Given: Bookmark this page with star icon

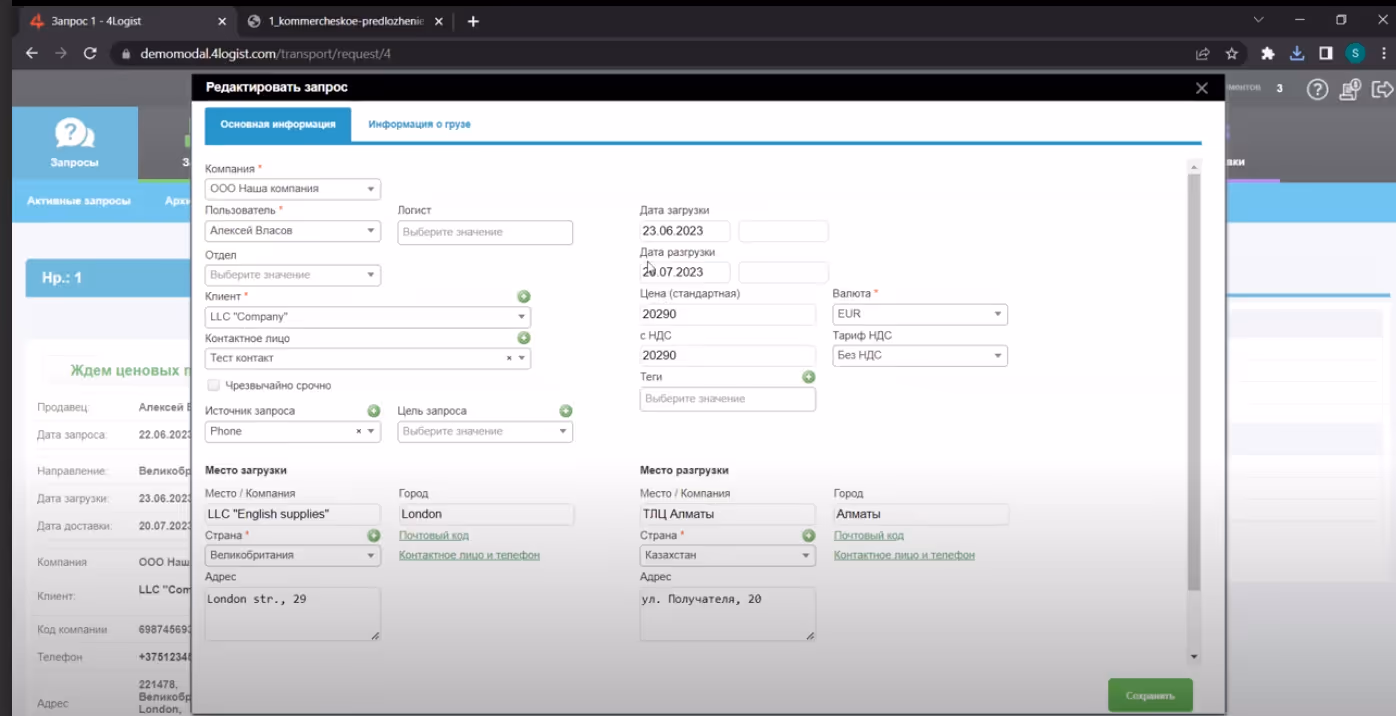Looking at the screenshot, I should 1232,53.
